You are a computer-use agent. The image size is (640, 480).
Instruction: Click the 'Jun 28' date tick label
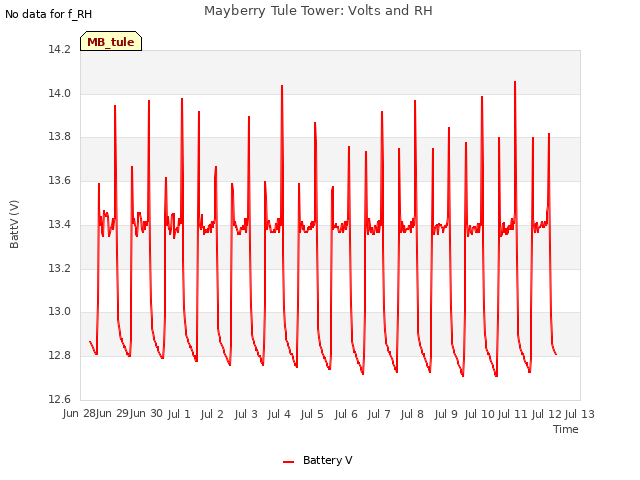[x=79, y=414]
